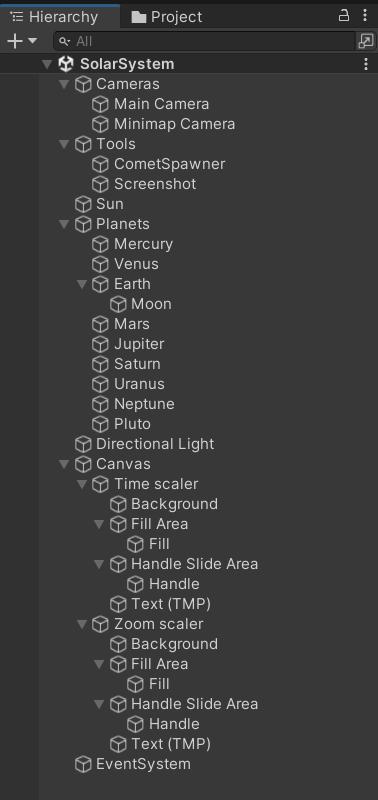
Task: Click the Directional Light cube icon
Action: pos(83,444)
